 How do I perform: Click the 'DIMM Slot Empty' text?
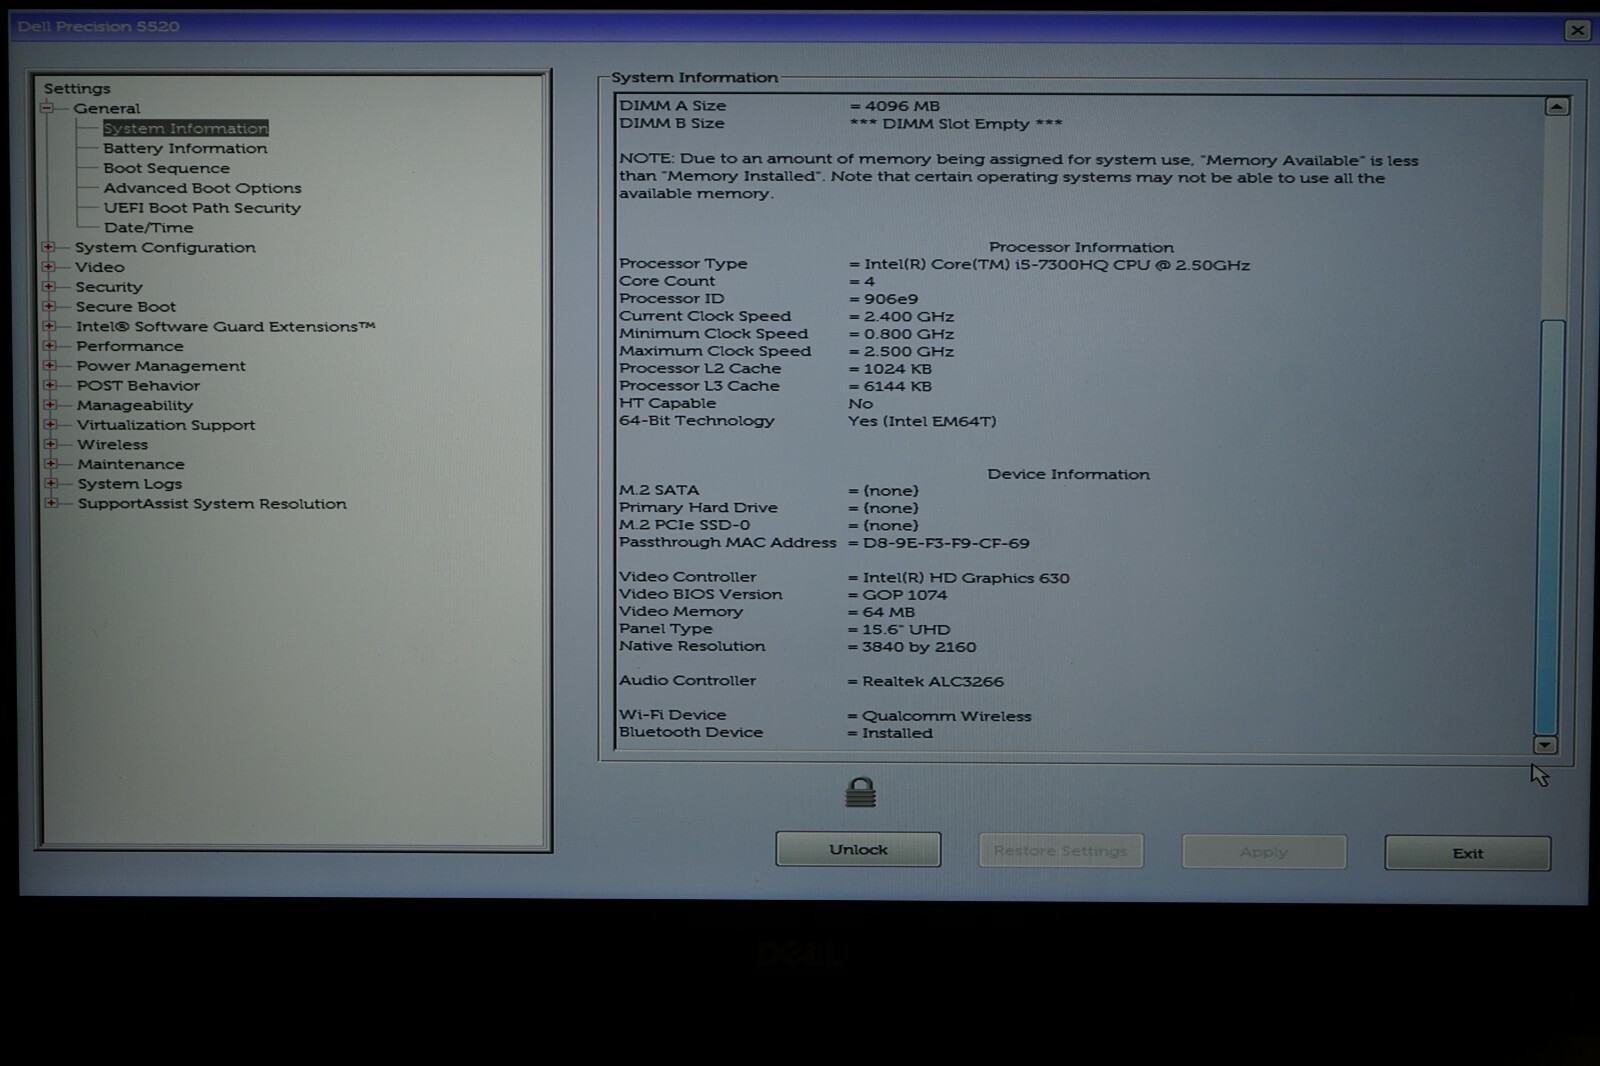[955, 124]
